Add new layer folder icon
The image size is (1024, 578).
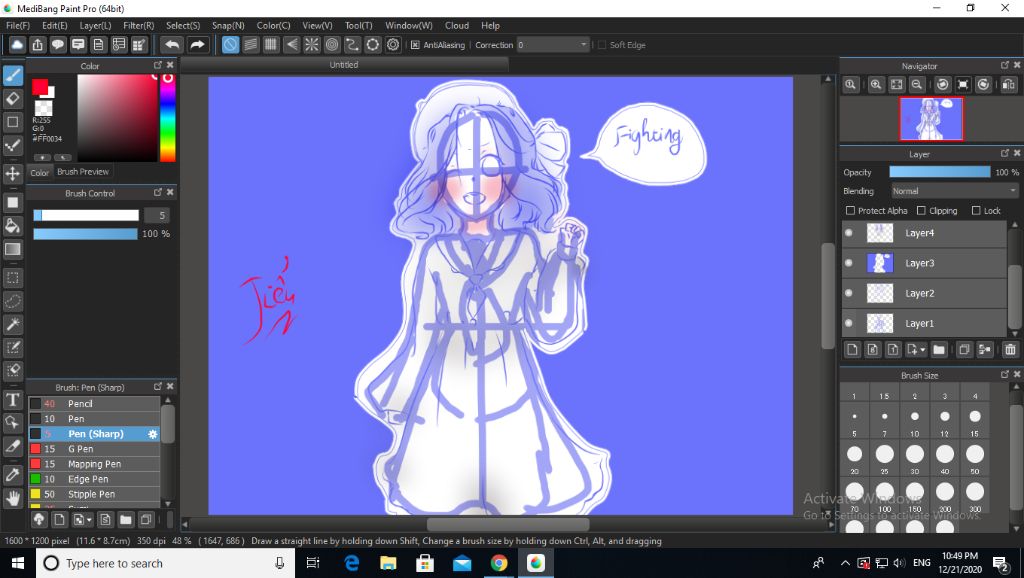(938, 349)
